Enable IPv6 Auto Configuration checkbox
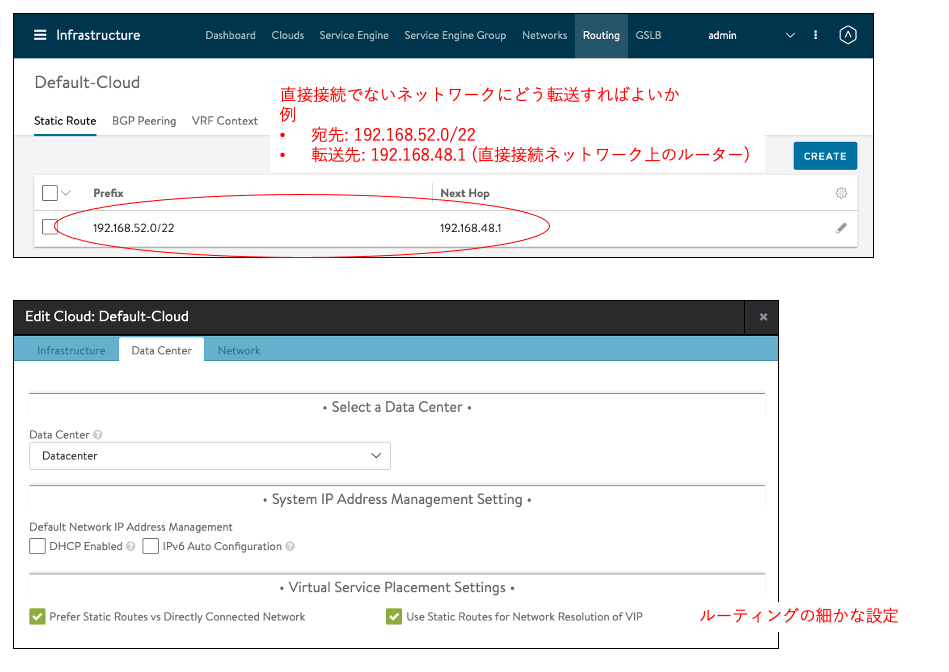 (151, 546)
